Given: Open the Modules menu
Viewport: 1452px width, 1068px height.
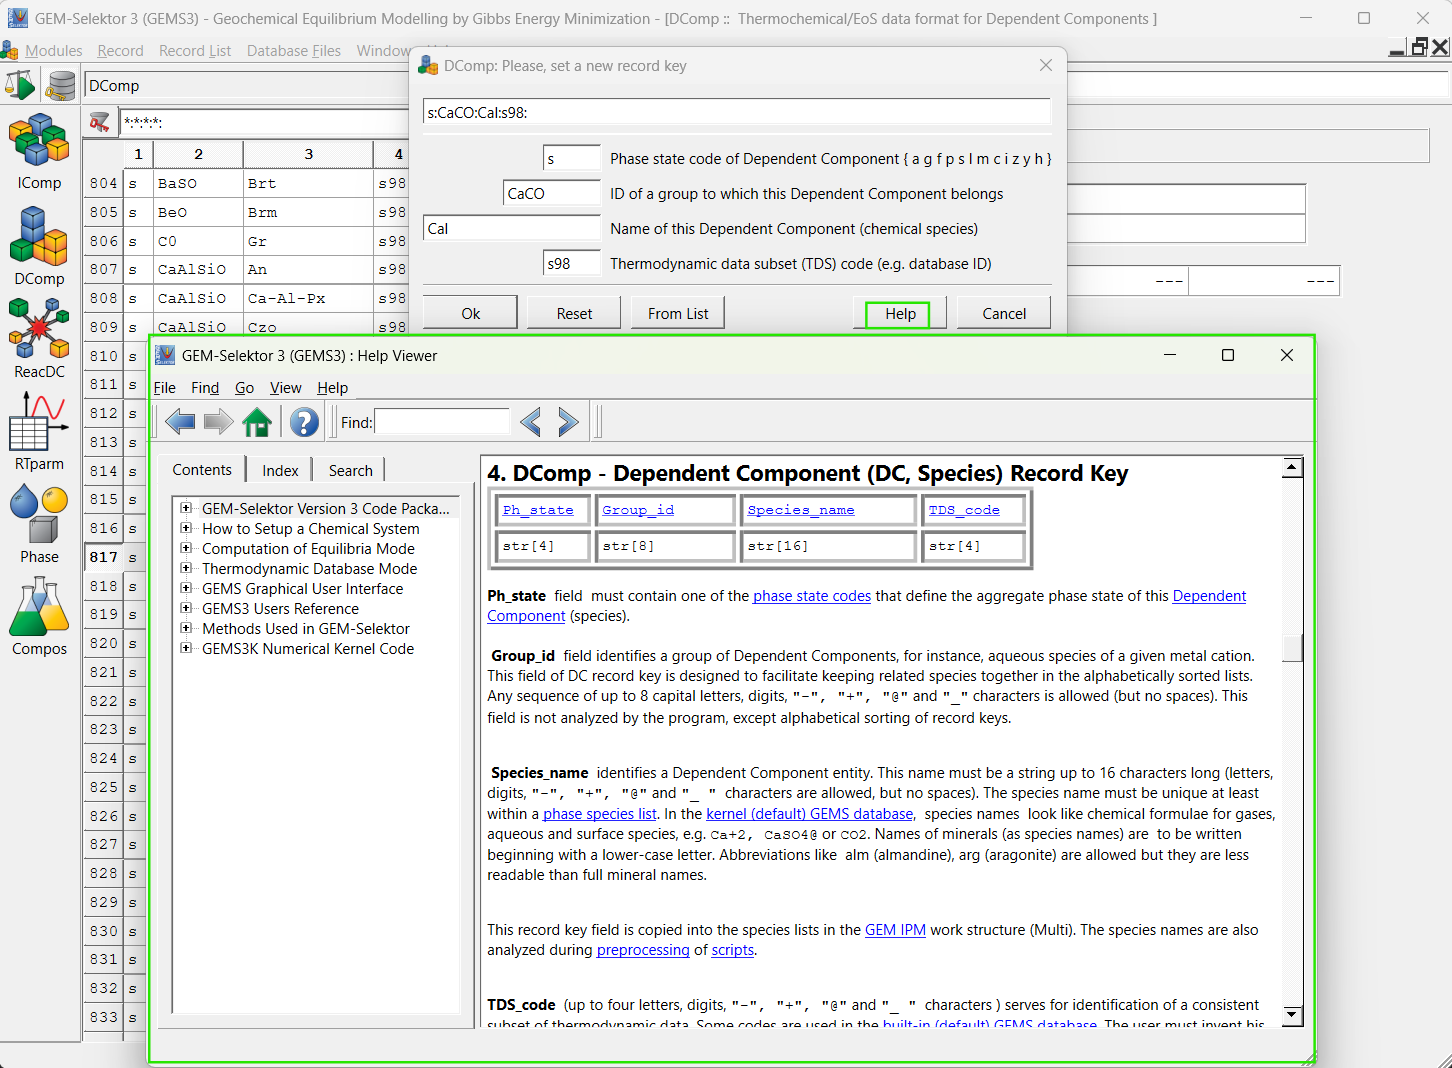Looking at the screenshot, I should pyautogui.click(x=53, y=51).
